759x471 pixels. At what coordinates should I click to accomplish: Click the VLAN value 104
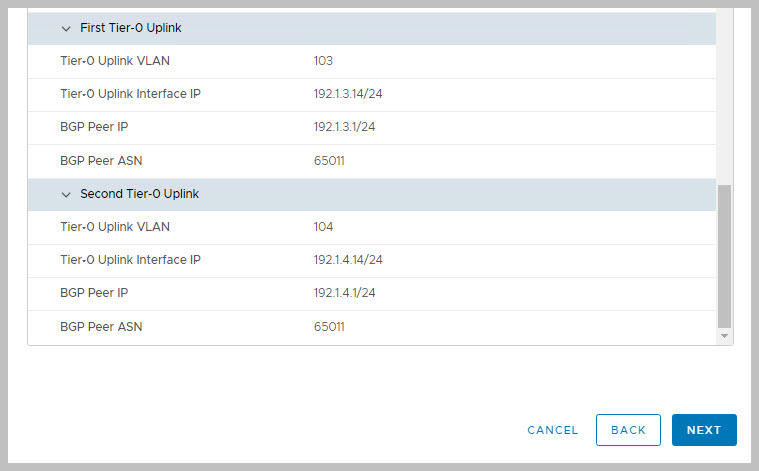(x=323, y=227)
